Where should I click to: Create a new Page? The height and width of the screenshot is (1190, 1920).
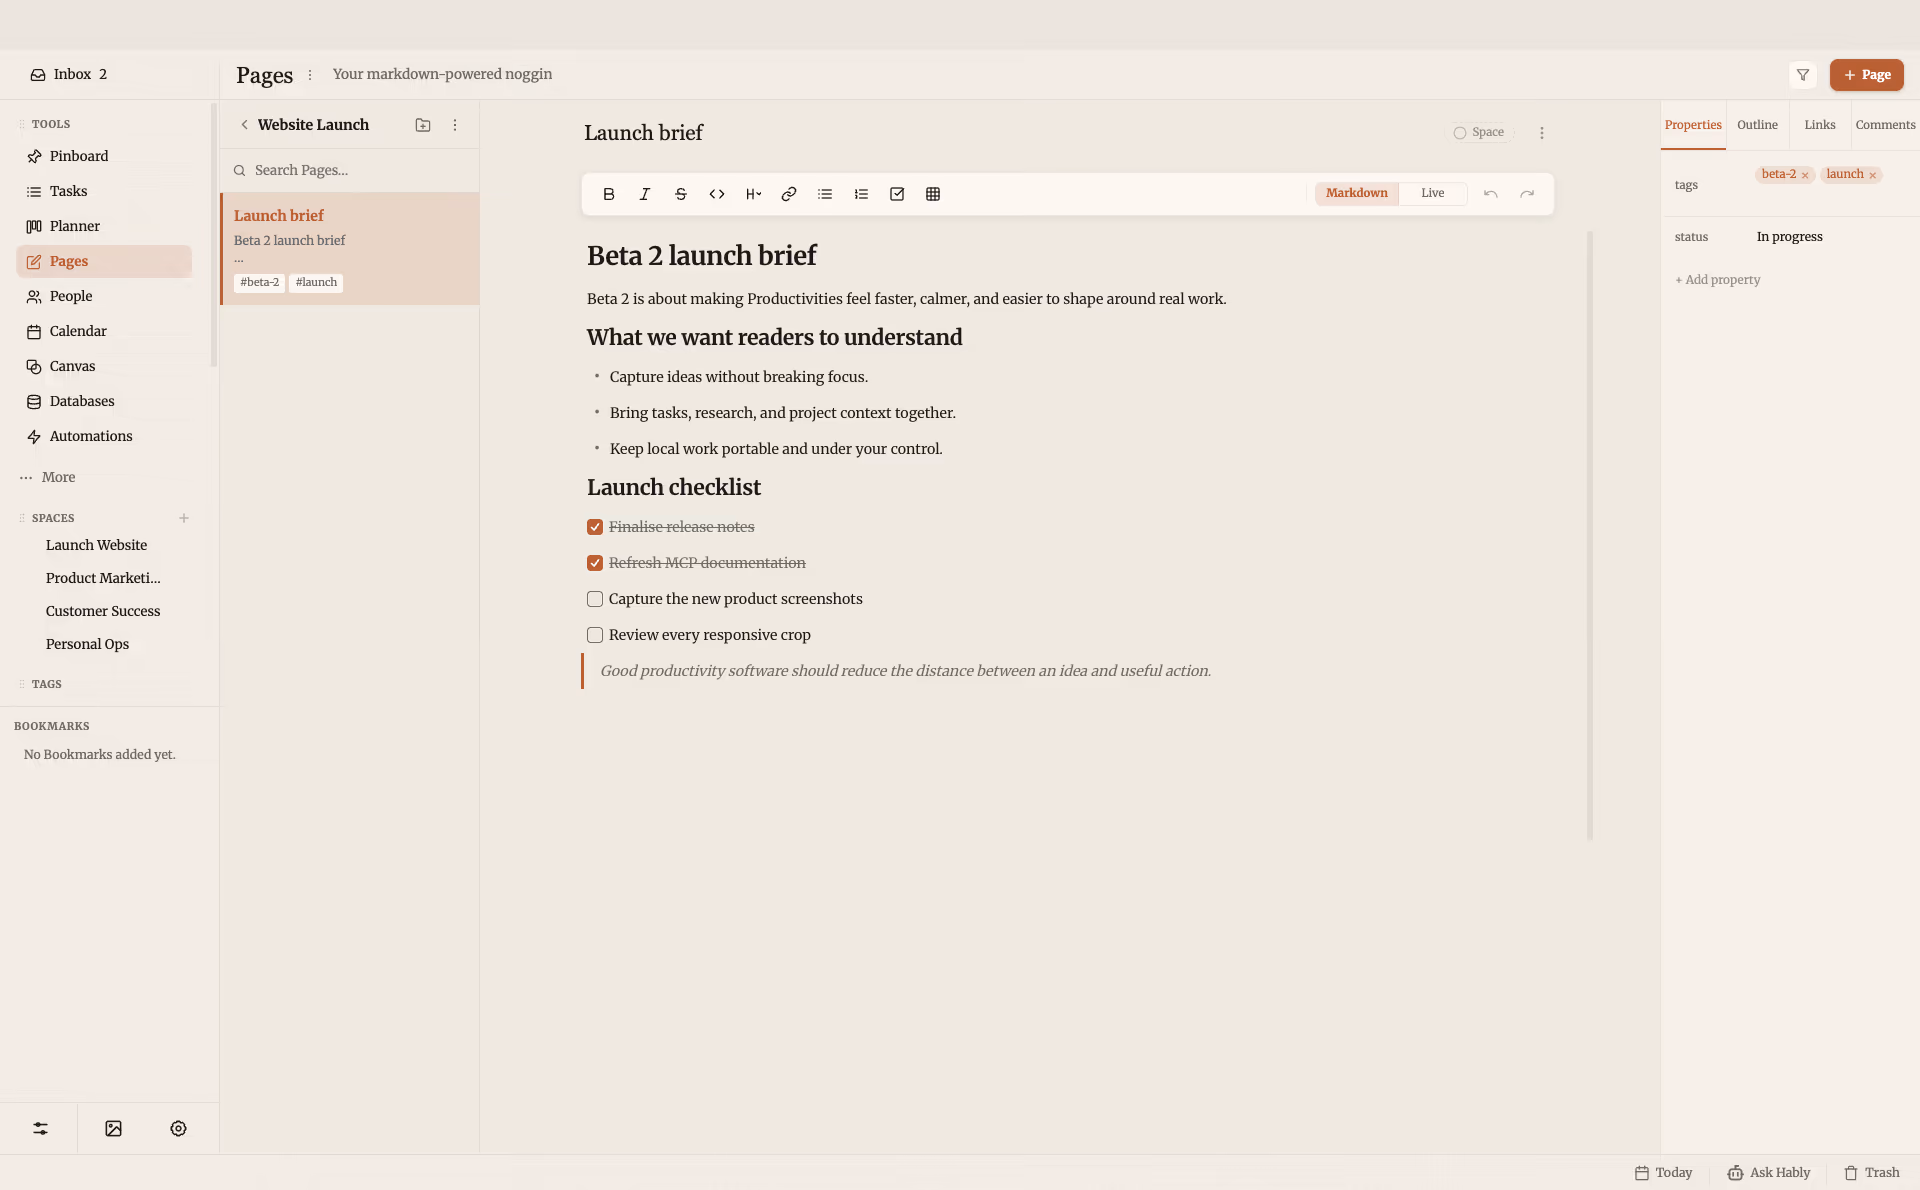1866,75
